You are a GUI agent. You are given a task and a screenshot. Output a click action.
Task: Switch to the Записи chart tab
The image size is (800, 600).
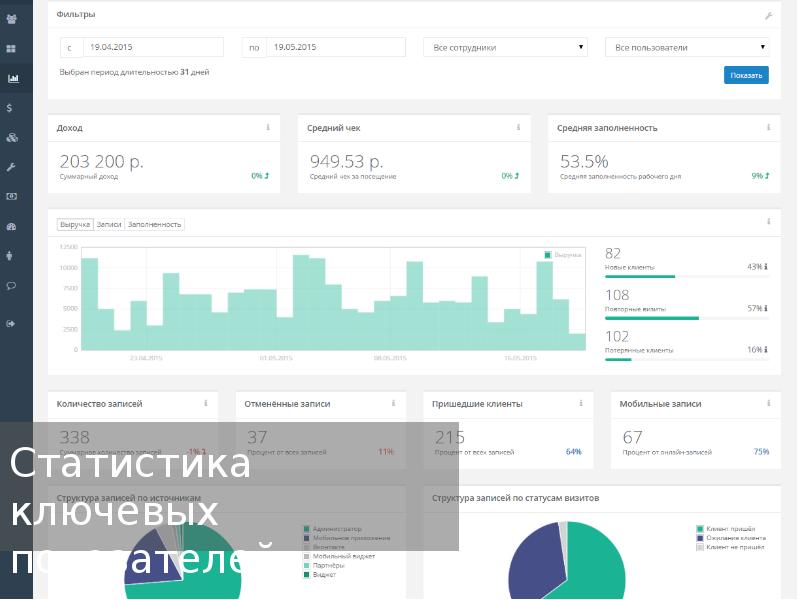click(x=109, y=225)
